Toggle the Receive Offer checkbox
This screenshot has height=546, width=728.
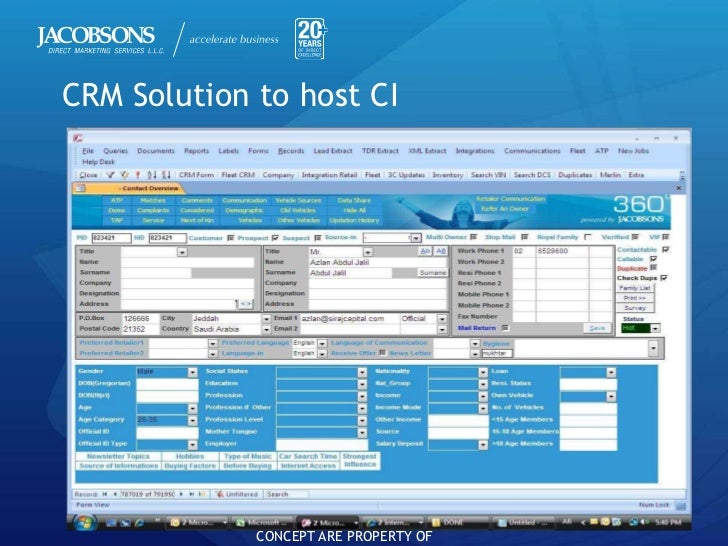pyautogui.click(x=383, y=353)
